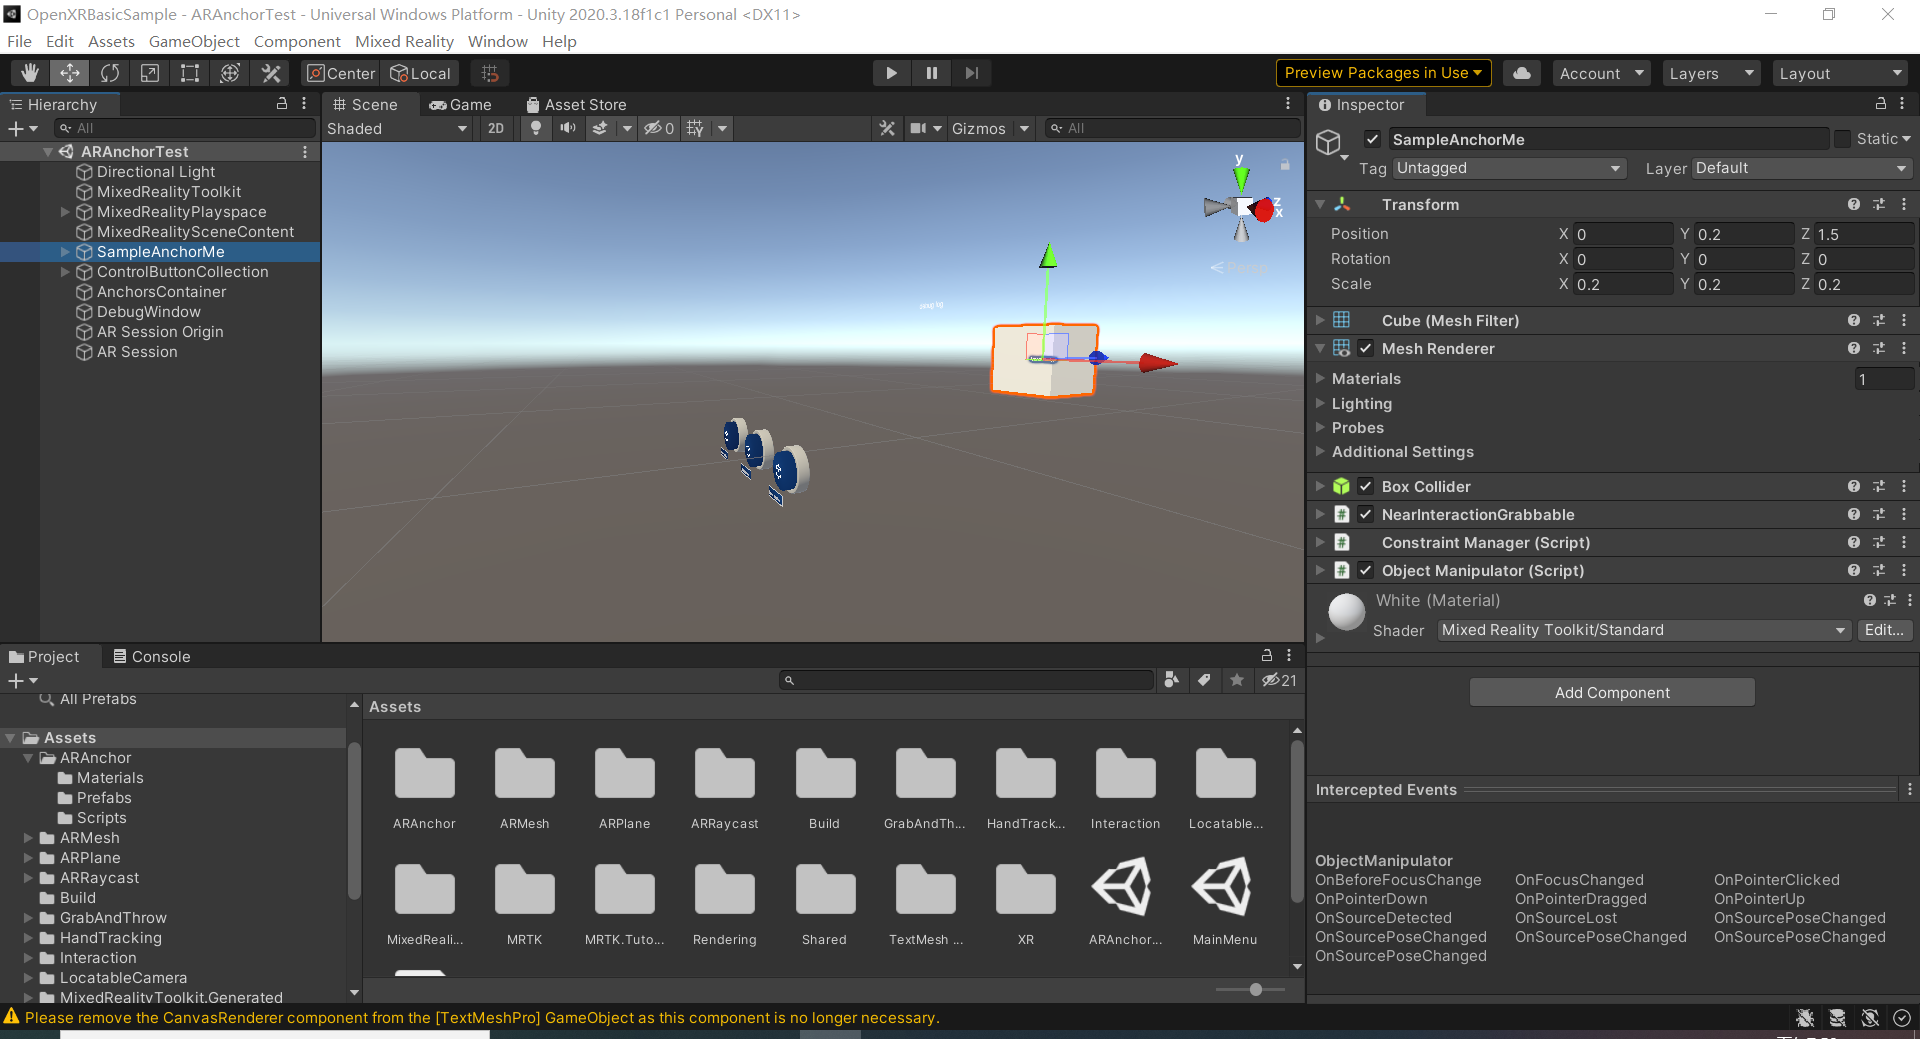Toggle grid snapping icon in toolbar
This screenshot has height=1039, width=1920.
click(x=490, y=73)
